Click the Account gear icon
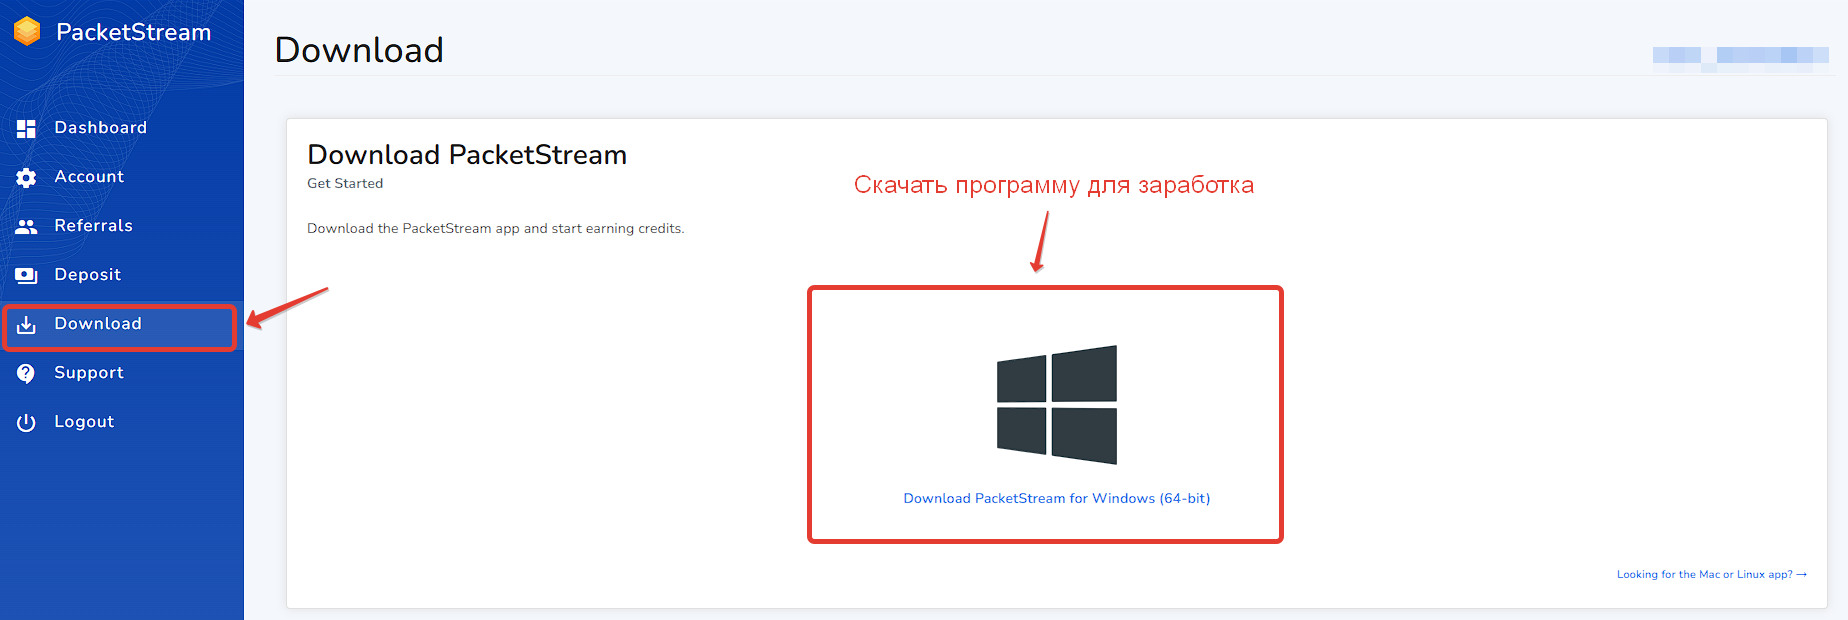Viewport: 1848px width, 620px height. point(26,177)
